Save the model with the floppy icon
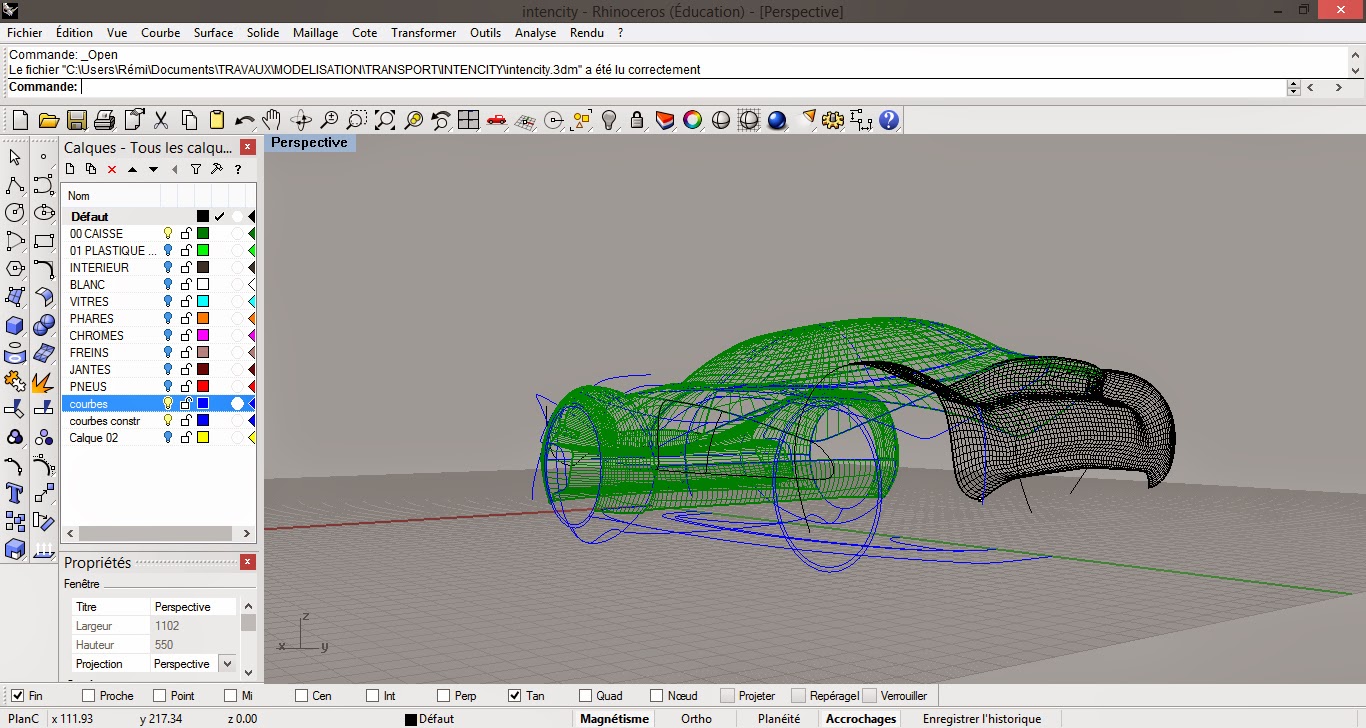 pos(77,121)
